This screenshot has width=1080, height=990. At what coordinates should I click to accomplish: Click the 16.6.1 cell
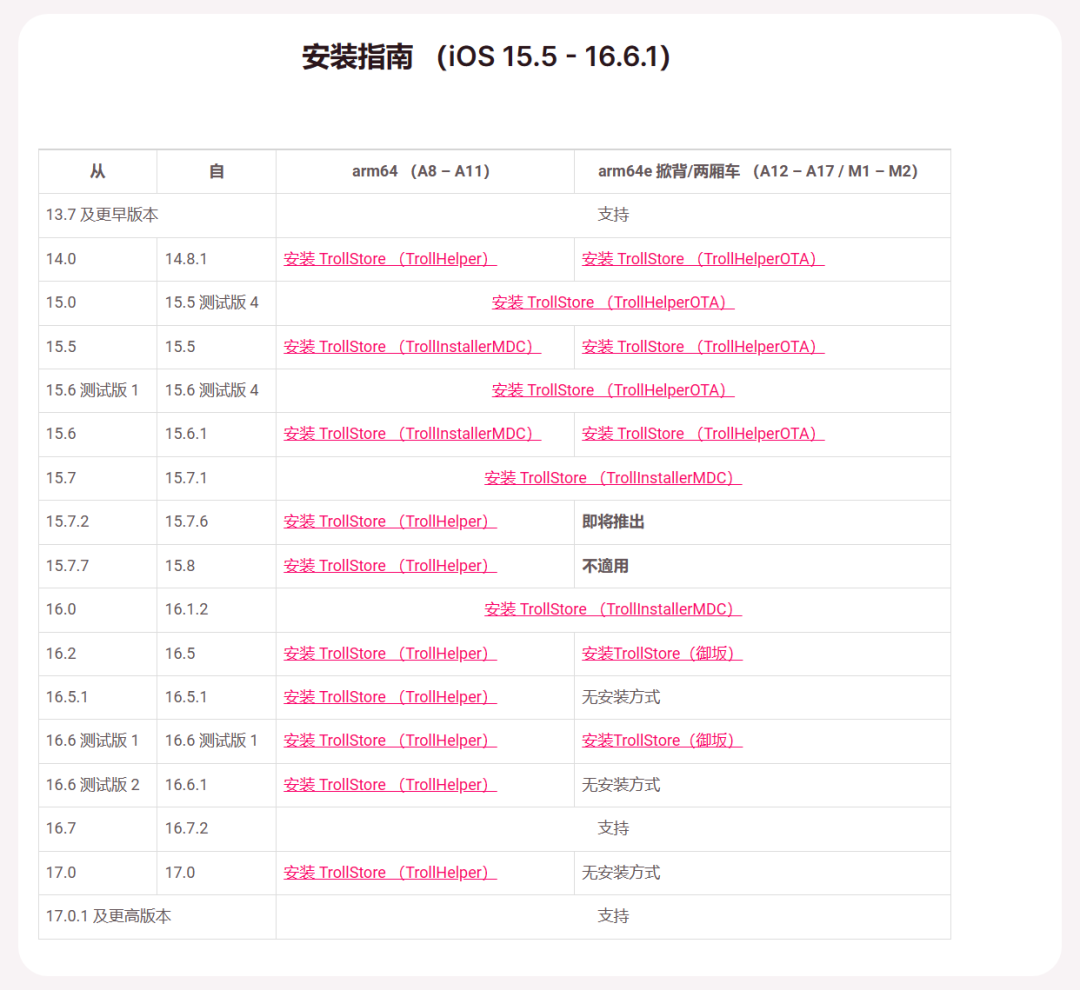[216, 785]
